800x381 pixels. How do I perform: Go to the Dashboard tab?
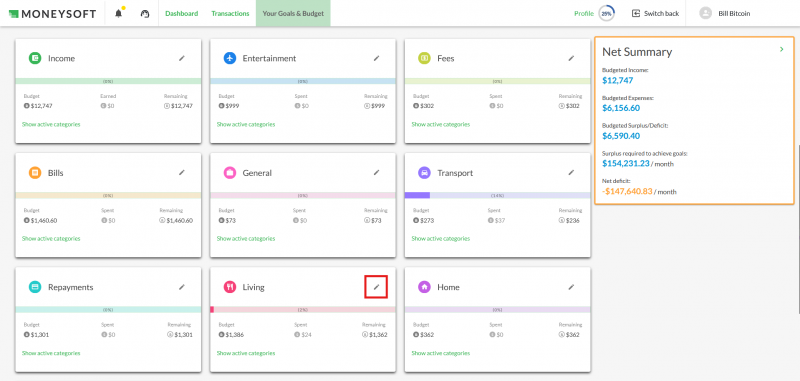coord(182,14)
